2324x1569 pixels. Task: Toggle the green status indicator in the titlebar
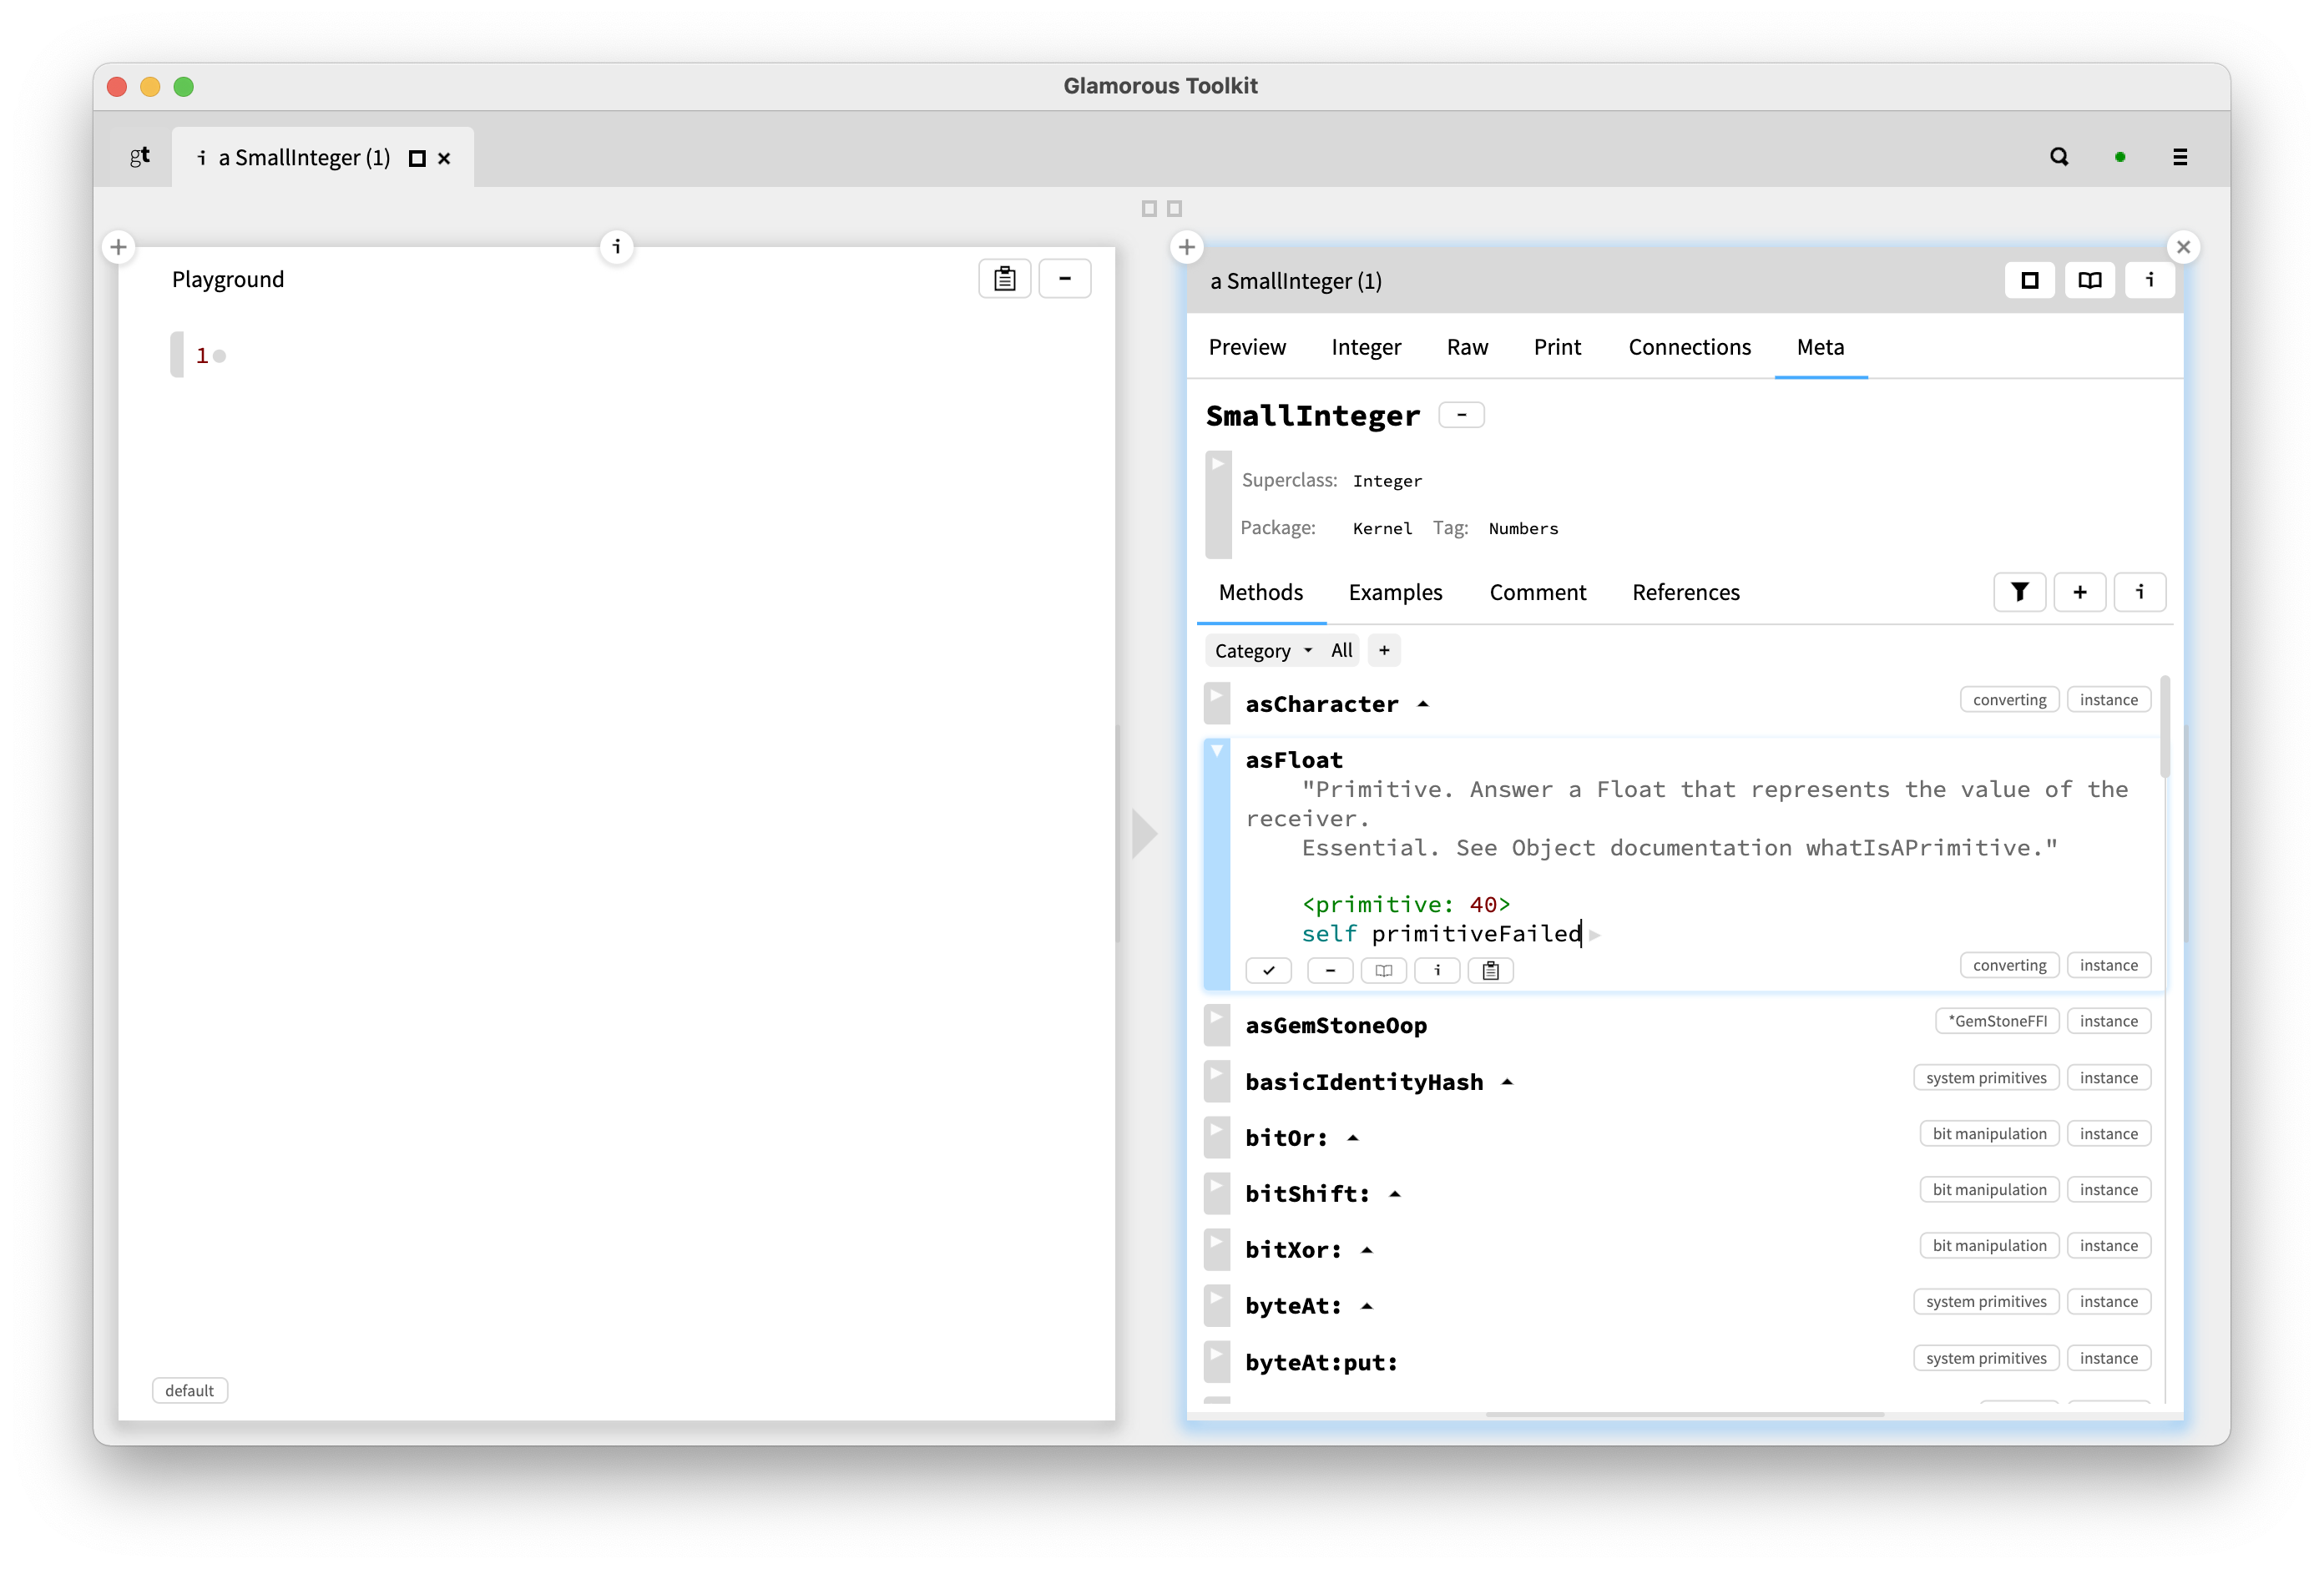2119,156
